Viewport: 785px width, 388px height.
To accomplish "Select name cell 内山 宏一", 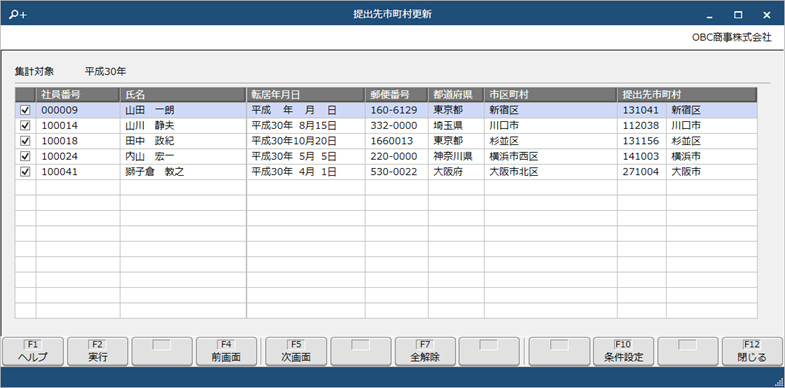I will click(x=183, y=157).
